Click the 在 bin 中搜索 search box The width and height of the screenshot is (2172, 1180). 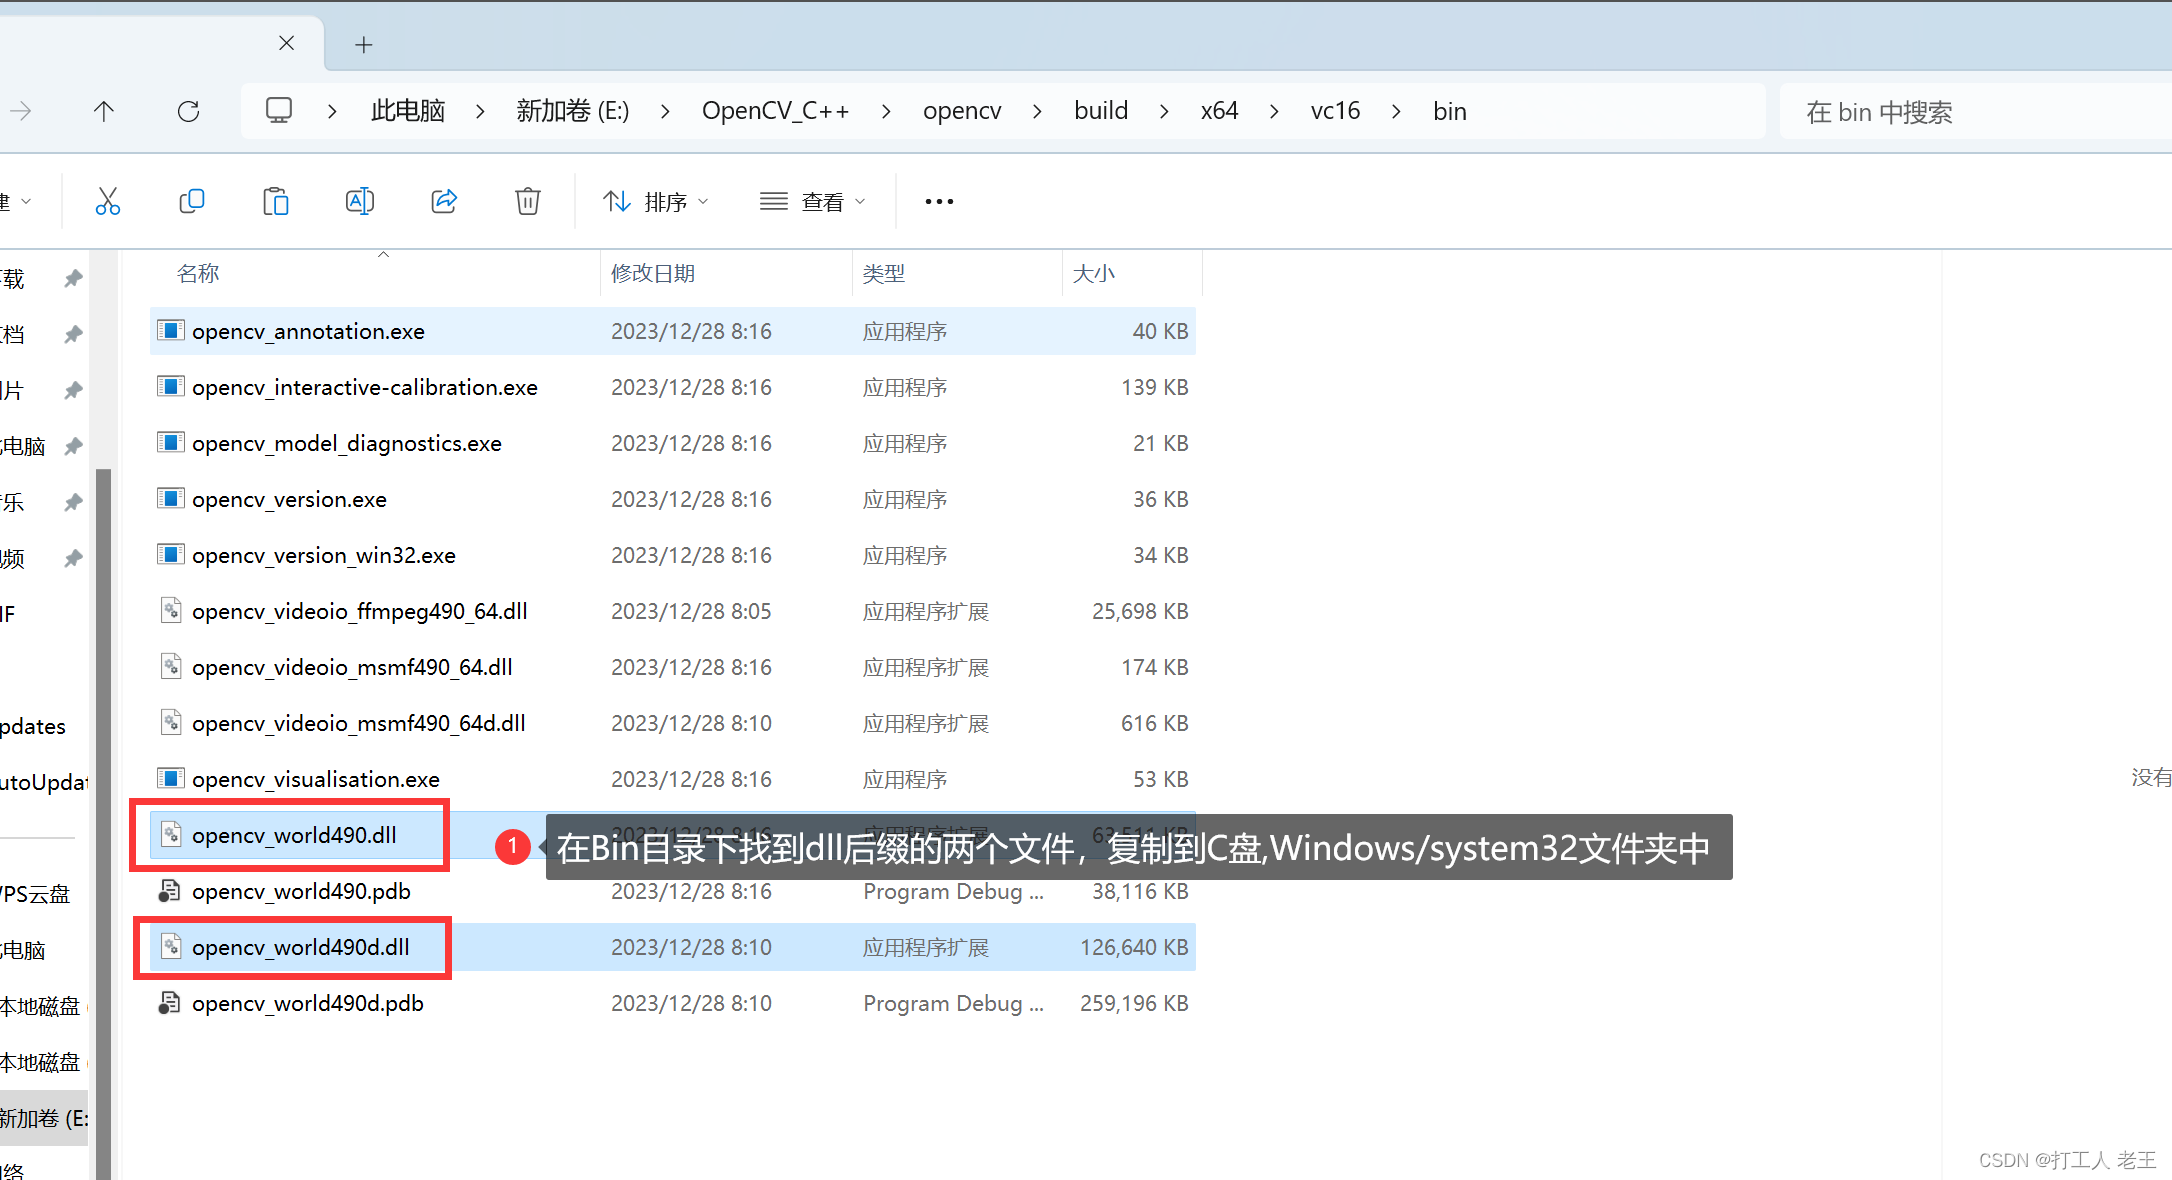1976,111
